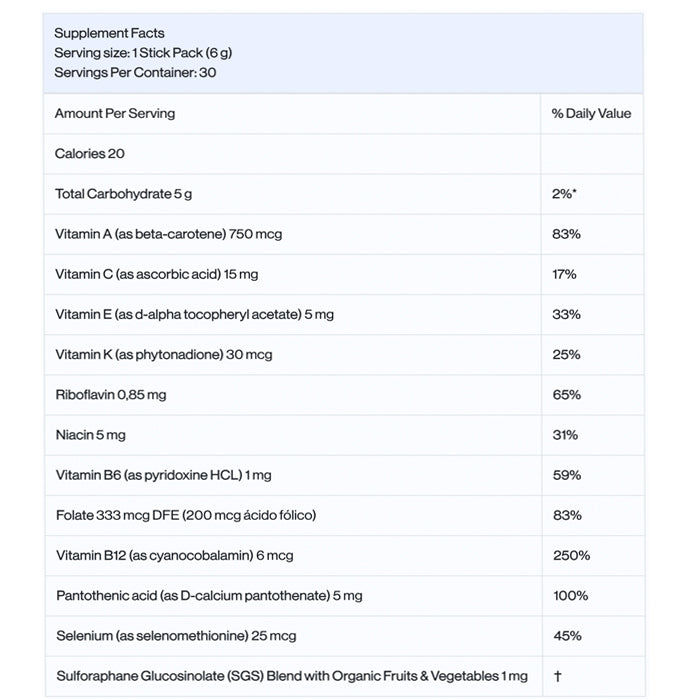Click the % Daily Value column header
The image size is (700, 700).
(591, 114)
